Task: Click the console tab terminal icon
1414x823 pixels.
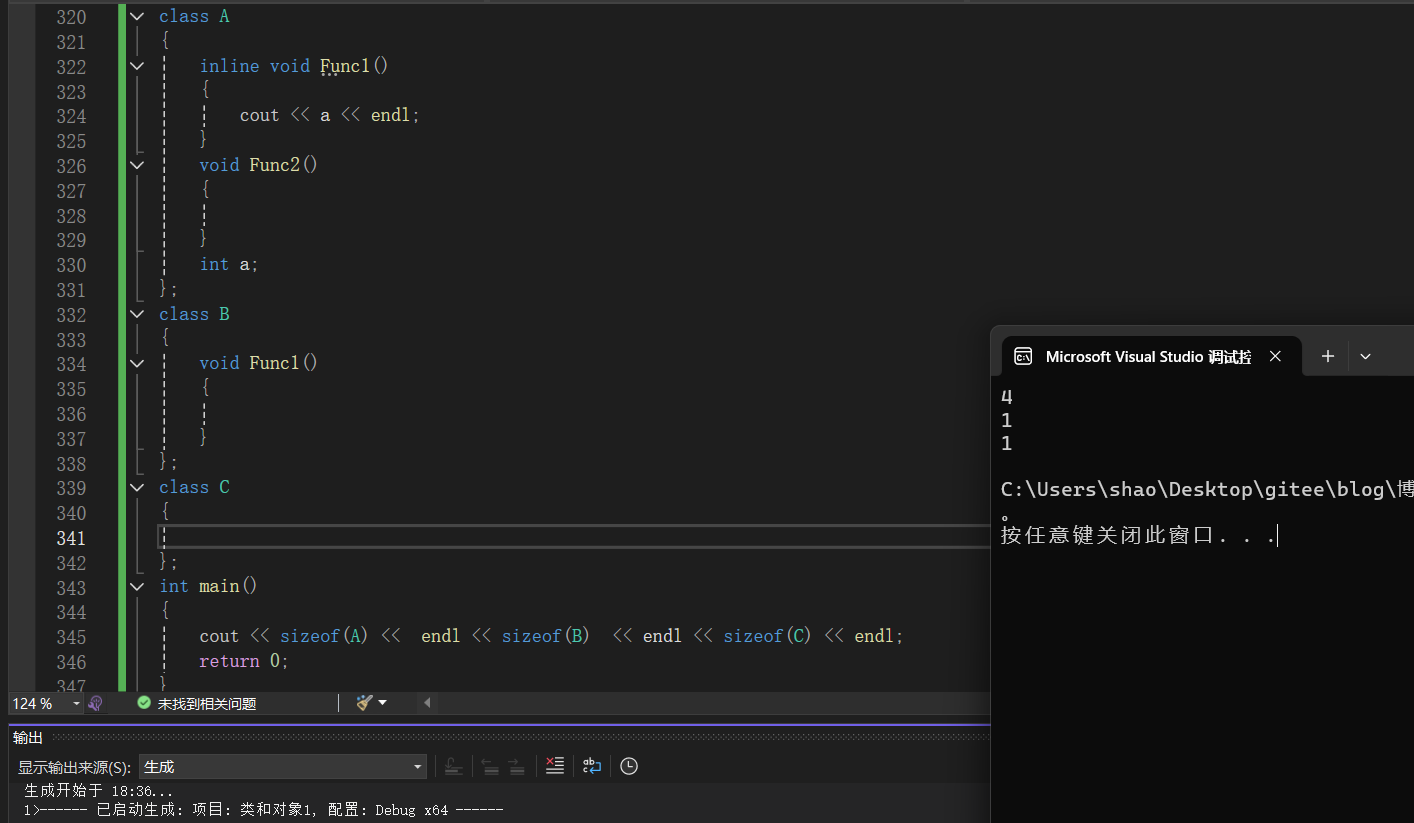Action: point(1023,356)
